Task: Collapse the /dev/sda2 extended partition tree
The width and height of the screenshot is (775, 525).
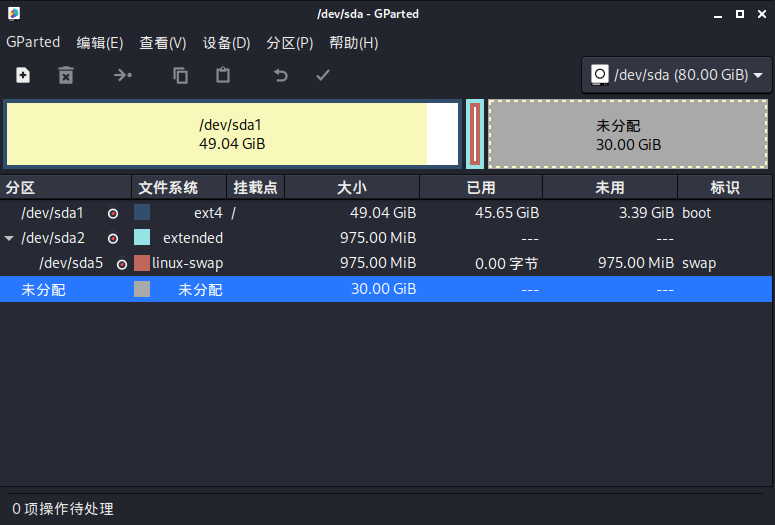Action: pyautogui.click(x=9, y=238)
